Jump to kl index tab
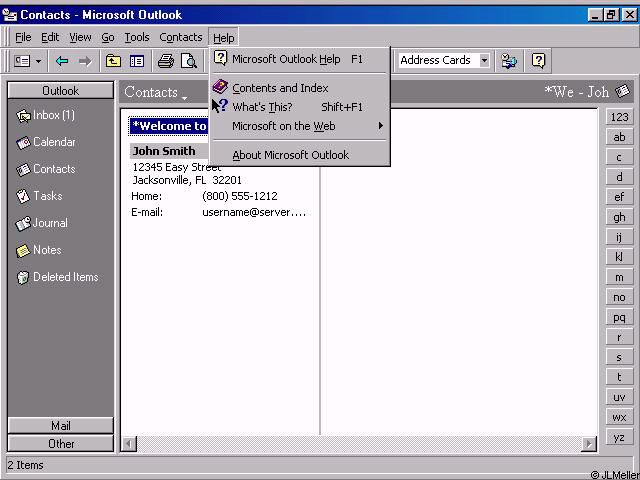 [x=619, y=257]
